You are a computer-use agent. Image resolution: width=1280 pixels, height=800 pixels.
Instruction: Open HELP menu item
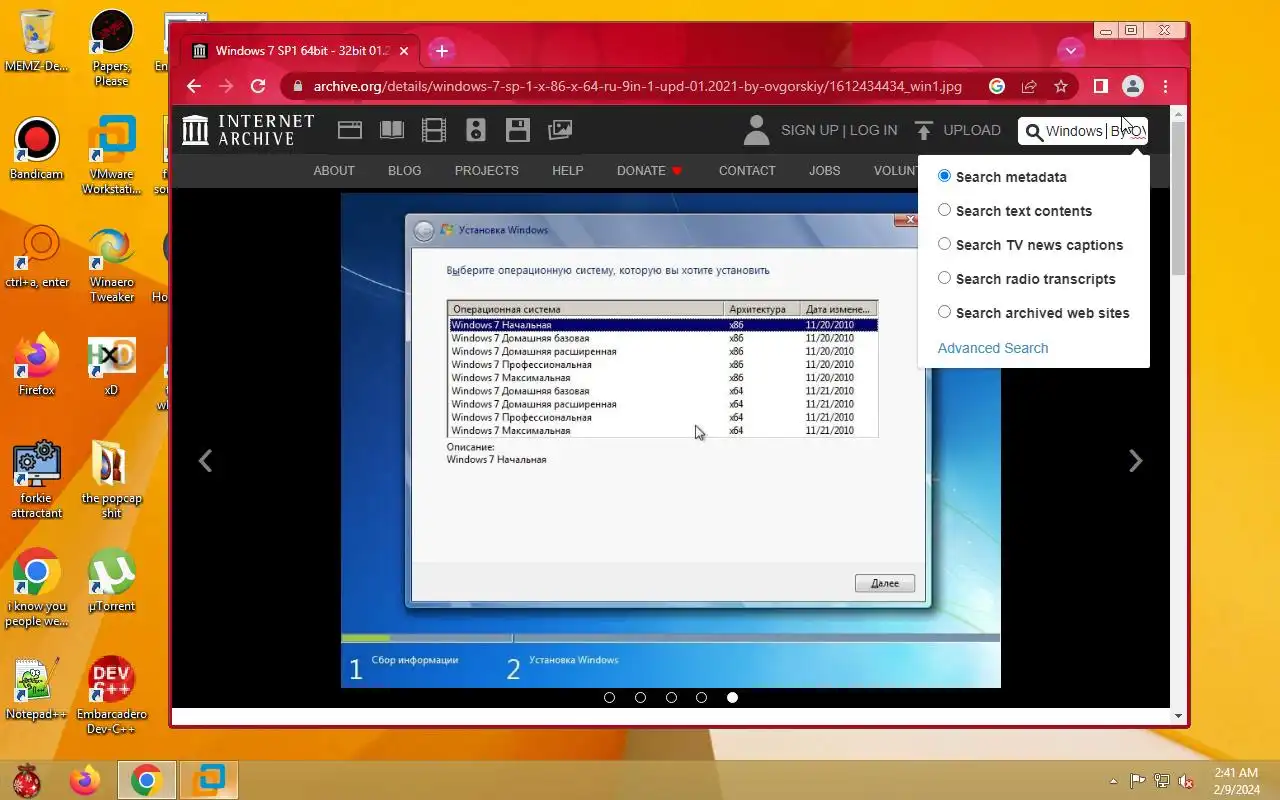(x=567, y=170)
